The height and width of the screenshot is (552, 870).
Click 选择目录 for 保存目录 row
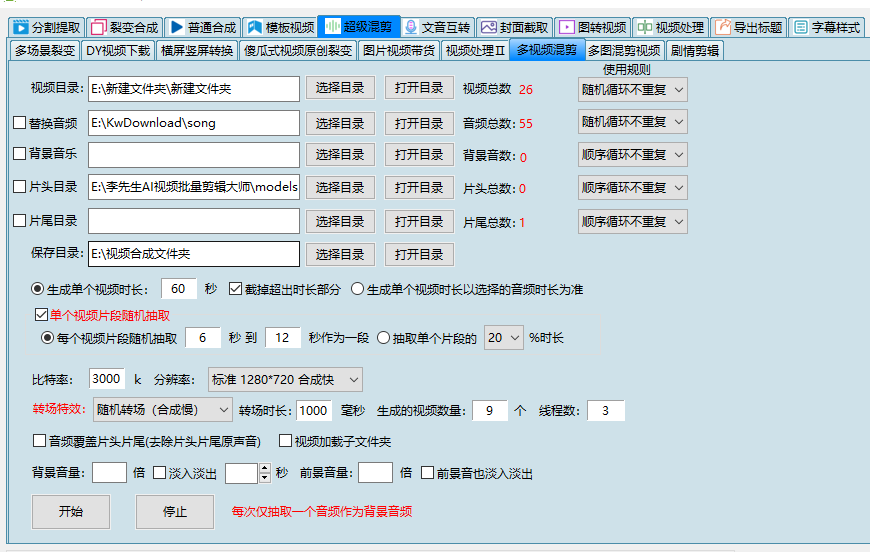coord(340,254)
